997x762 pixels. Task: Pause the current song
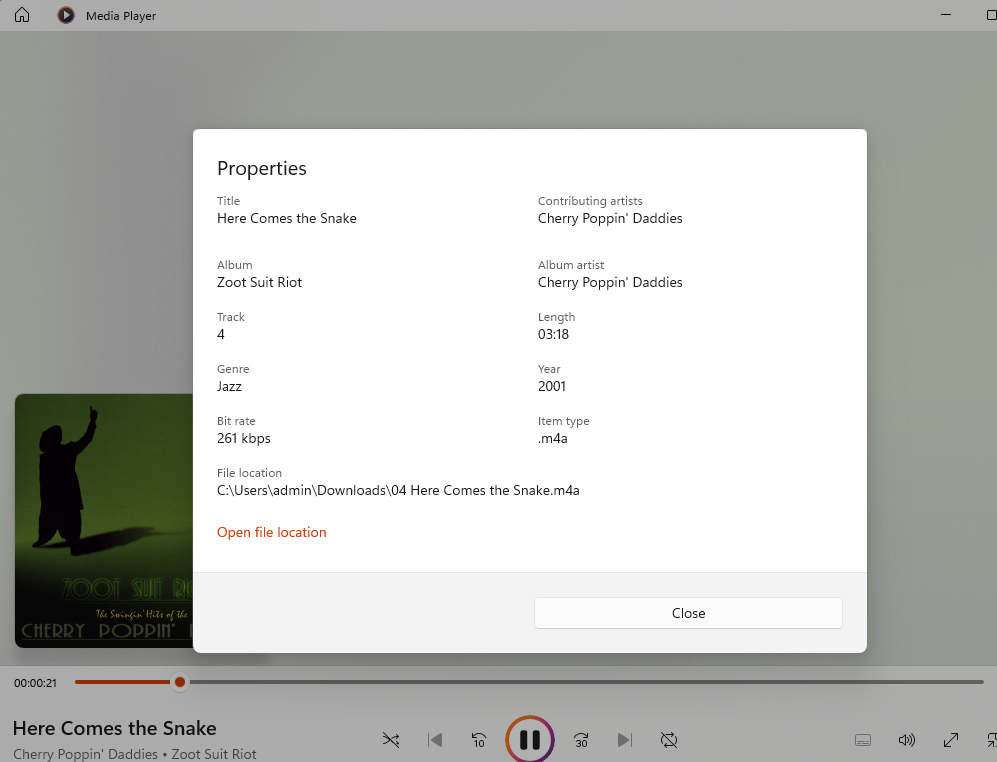(x=529, y=739)
